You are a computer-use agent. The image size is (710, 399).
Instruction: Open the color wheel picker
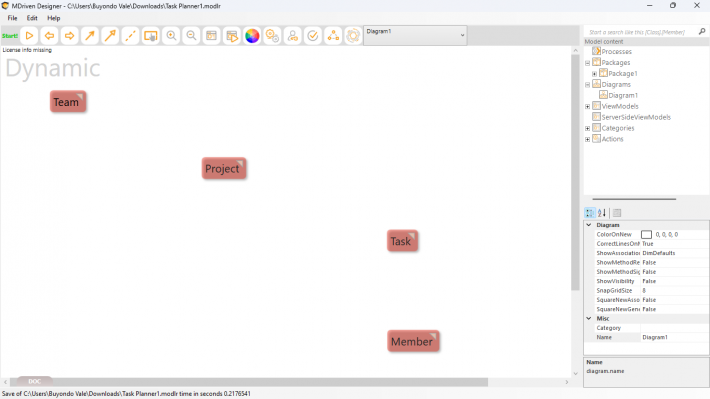tap(252, 36)
